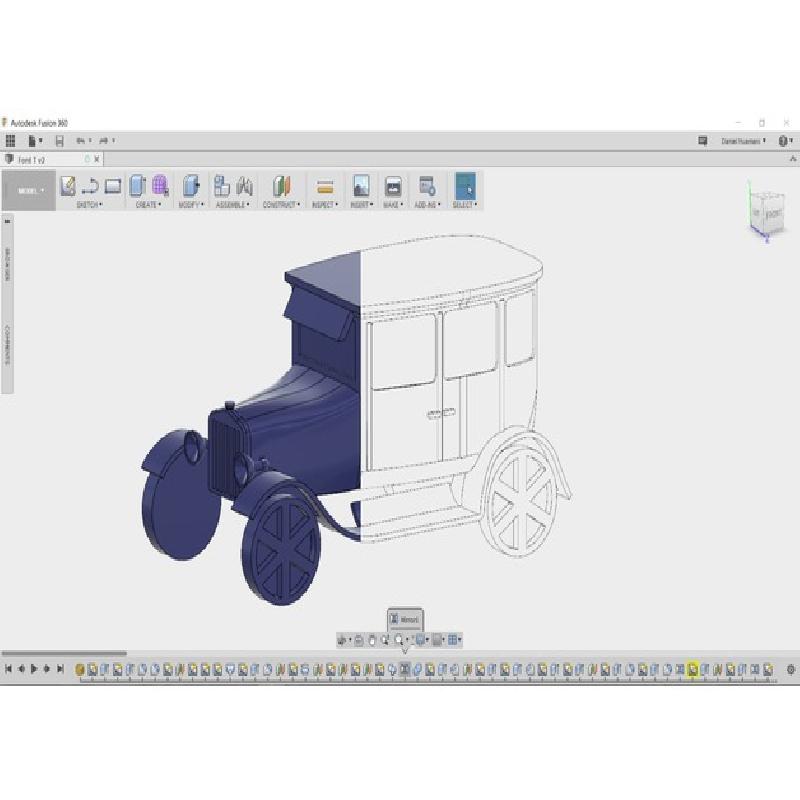
Task: Open the Data Panel grid icon
Action: click(x=11, y=141)
